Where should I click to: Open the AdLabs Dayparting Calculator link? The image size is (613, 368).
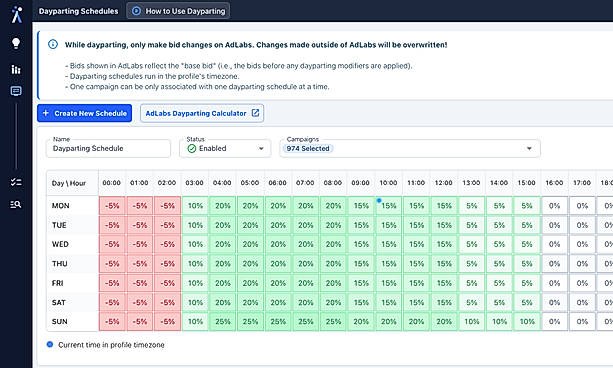[202, 113]
